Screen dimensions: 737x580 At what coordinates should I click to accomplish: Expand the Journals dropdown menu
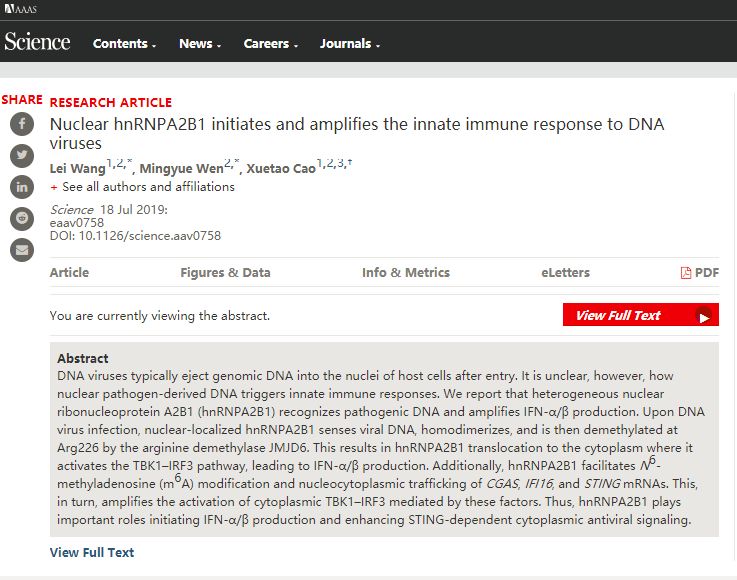[x=350, y=44]
